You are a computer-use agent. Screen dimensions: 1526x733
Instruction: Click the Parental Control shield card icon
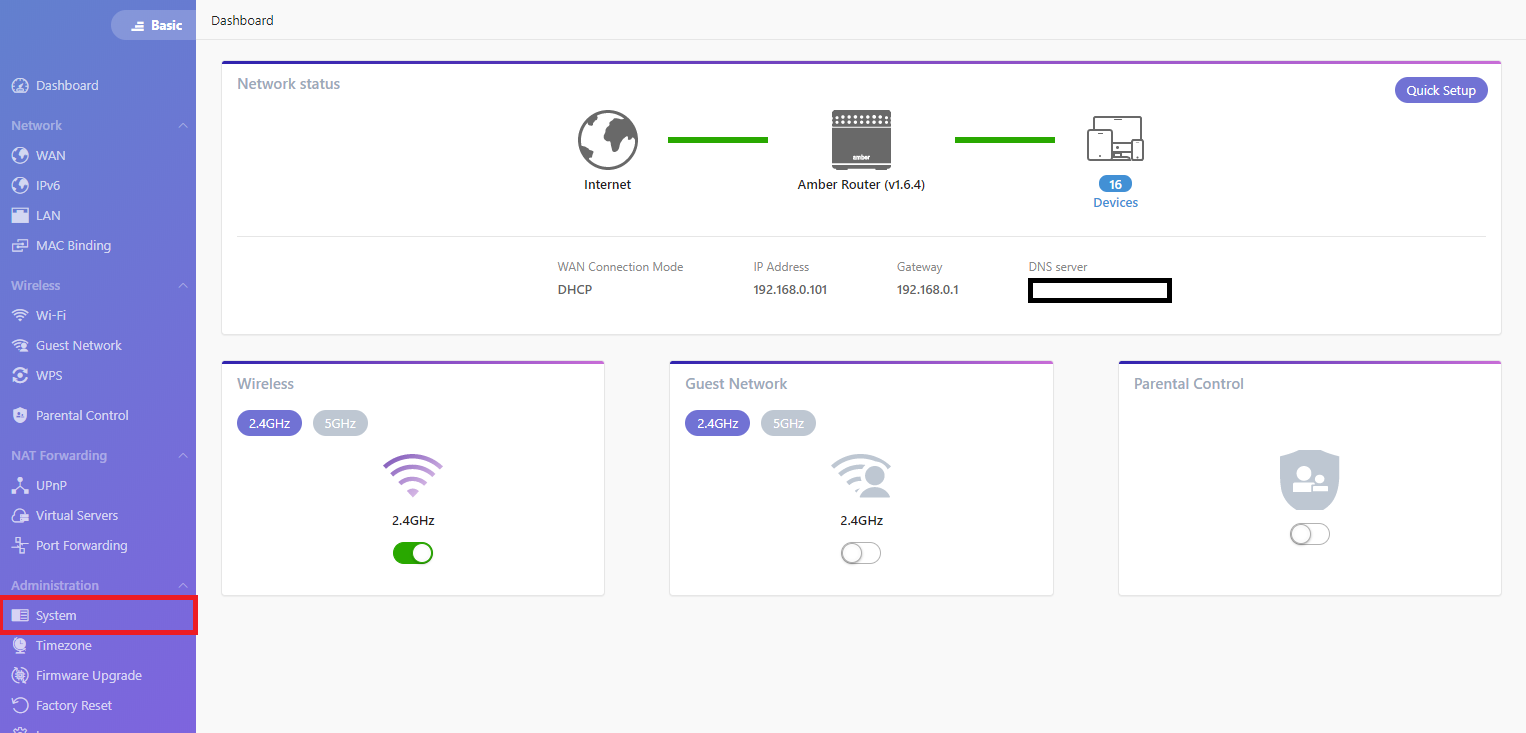point(1309,480)
